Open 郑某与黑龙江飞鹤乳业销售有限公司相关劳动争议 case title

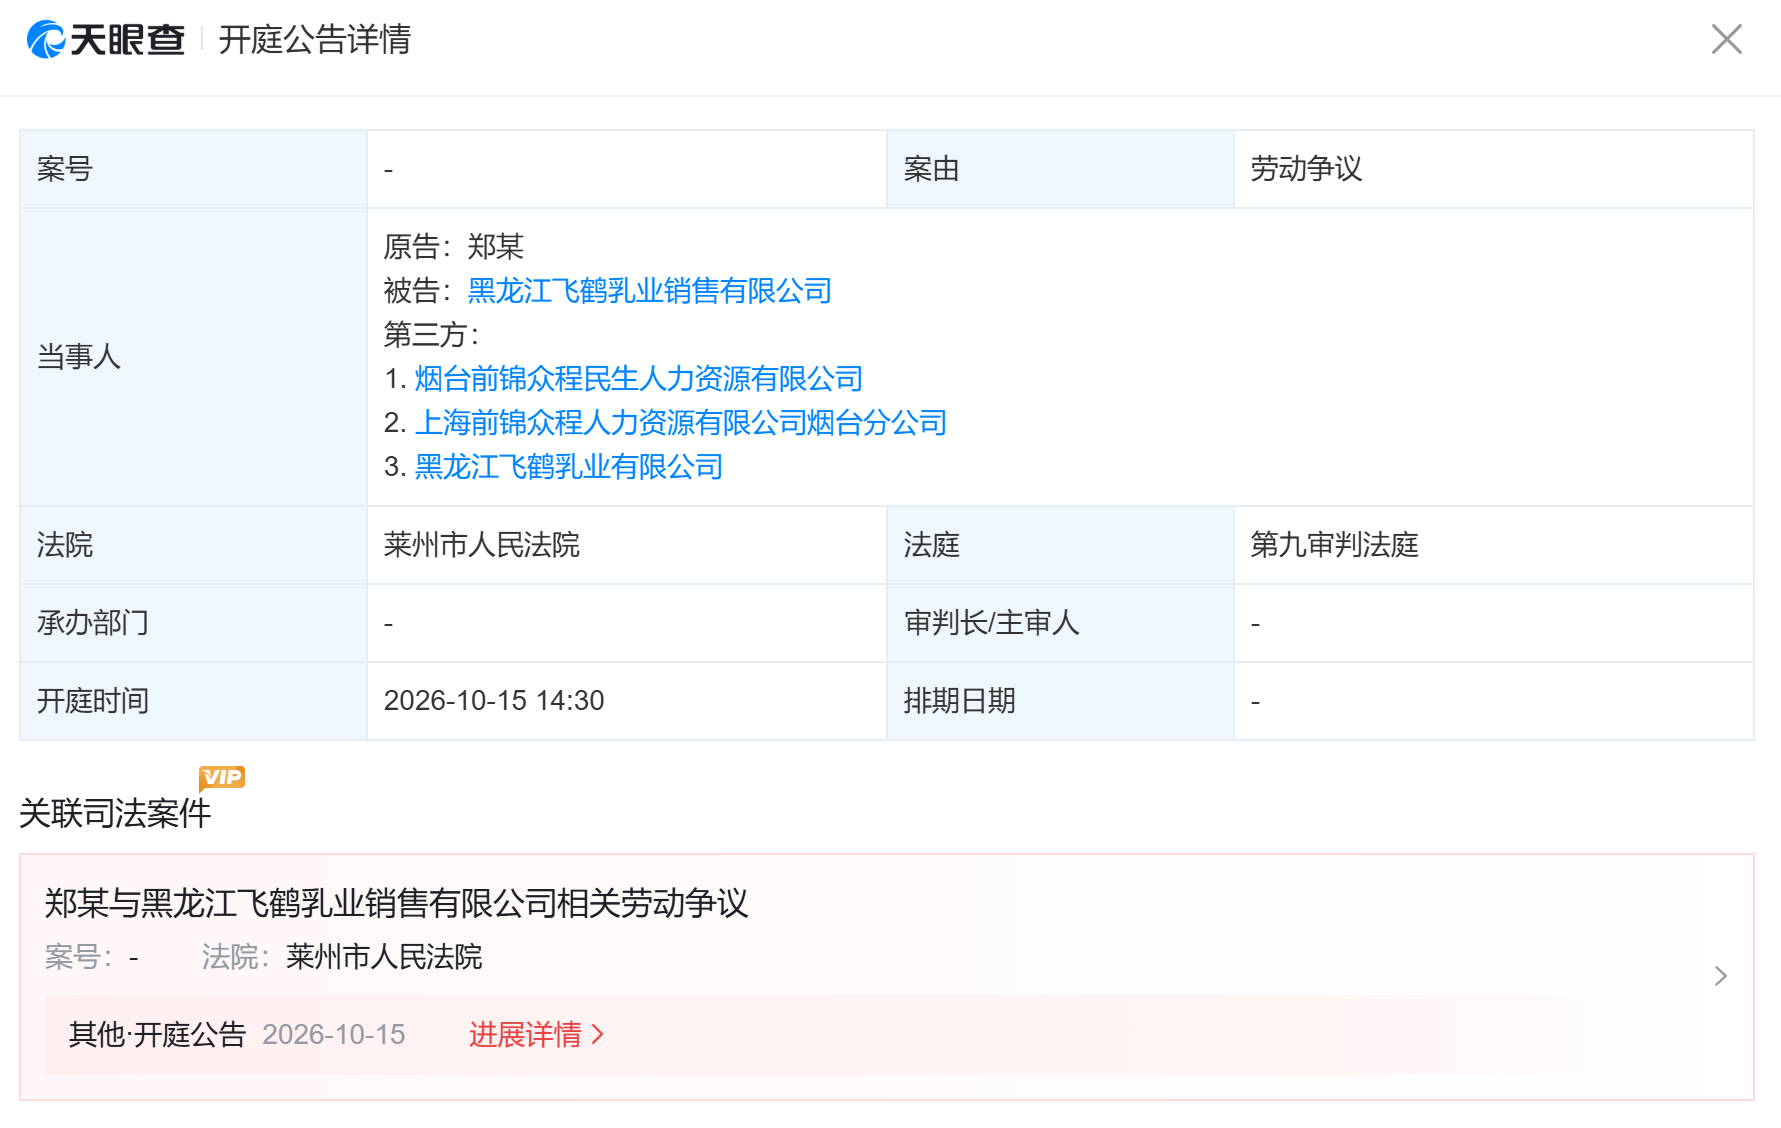(x=396, y=903)
